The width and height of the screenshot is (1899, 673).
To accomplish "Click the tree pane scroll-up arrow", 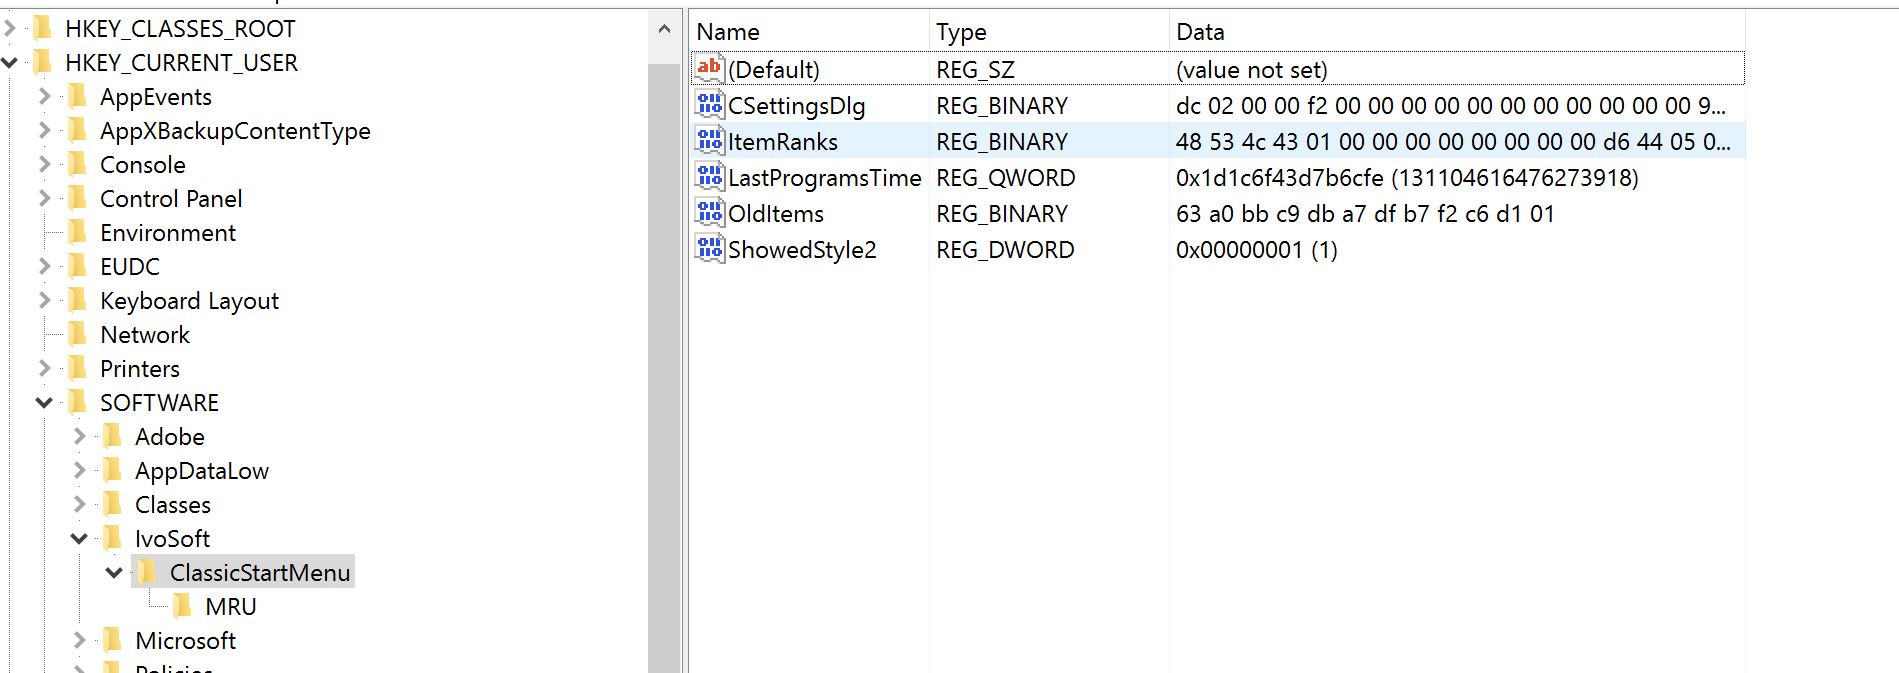I will (x=664, y=30).
